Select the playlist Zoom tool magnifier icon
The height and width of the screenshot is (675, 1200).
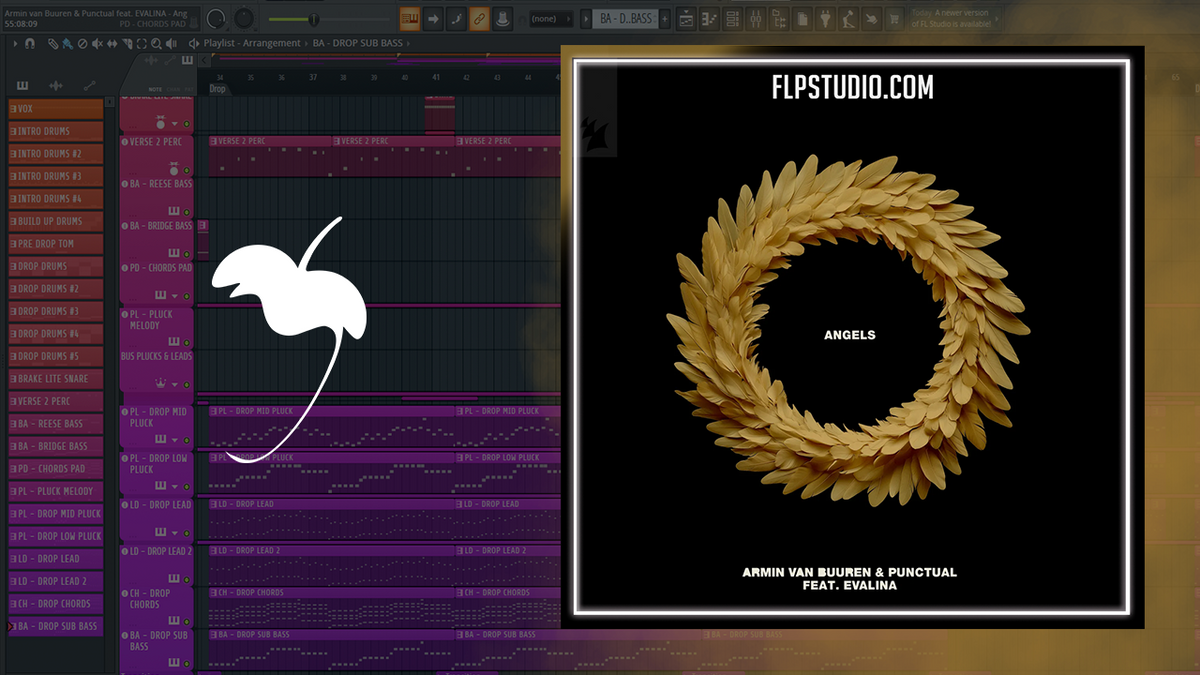(157, 43)
